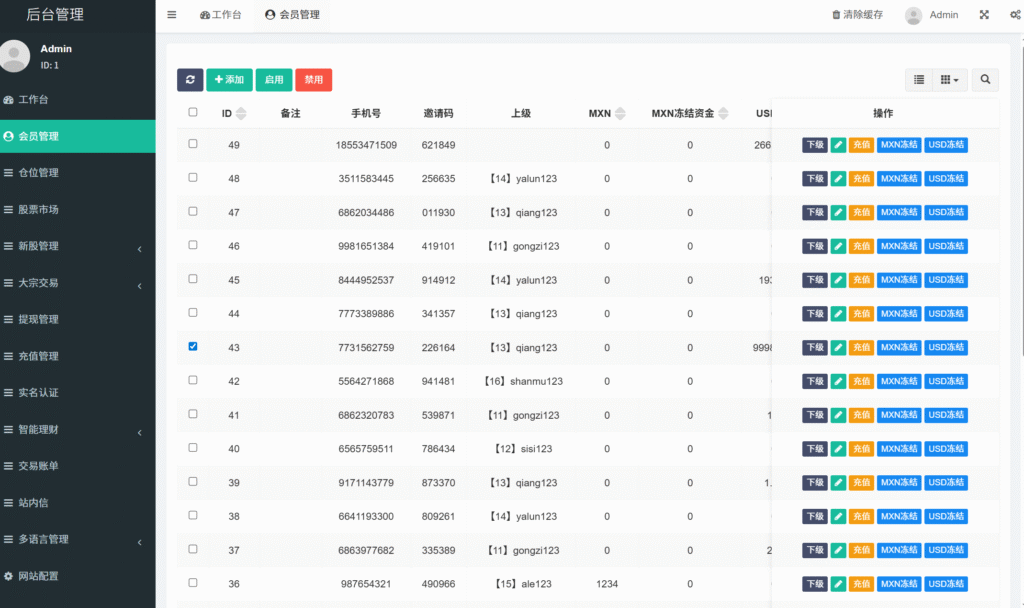Uncheck the checkbox for row ID 43

coord(193,346)
